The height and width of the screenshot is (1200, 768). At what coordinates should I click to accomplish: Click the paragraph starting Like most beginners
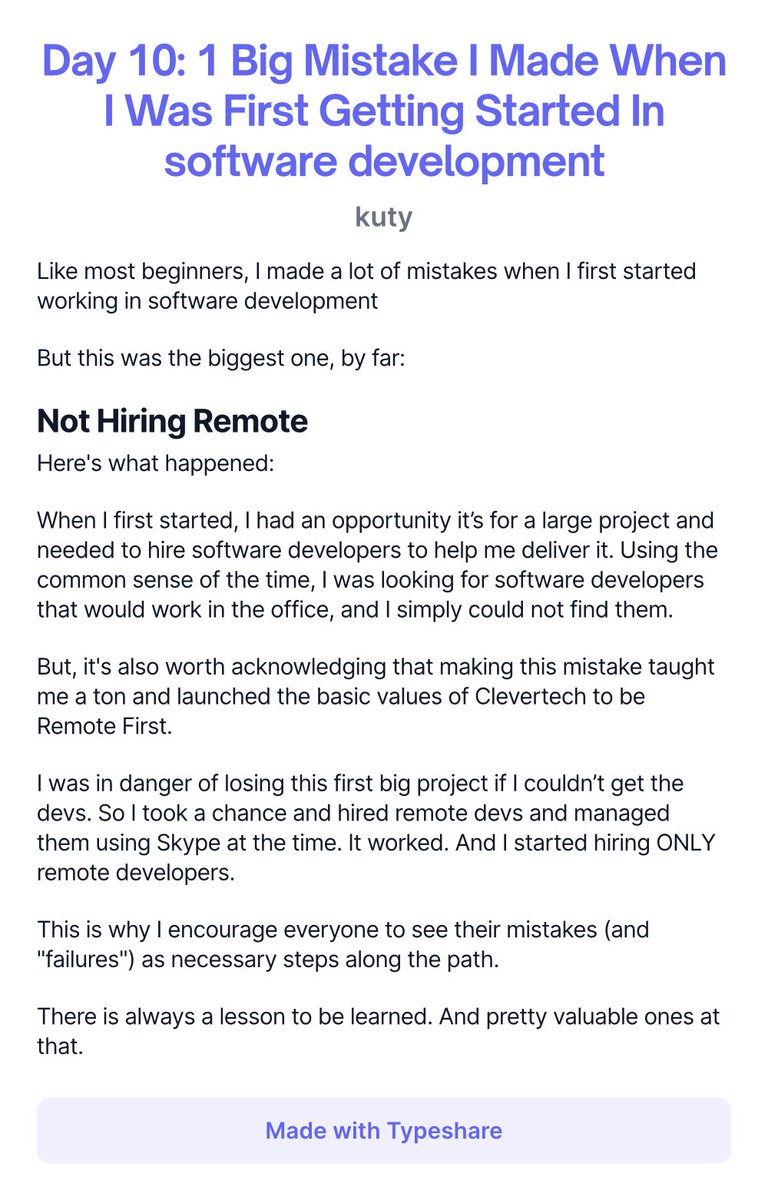tap(367, 286)
